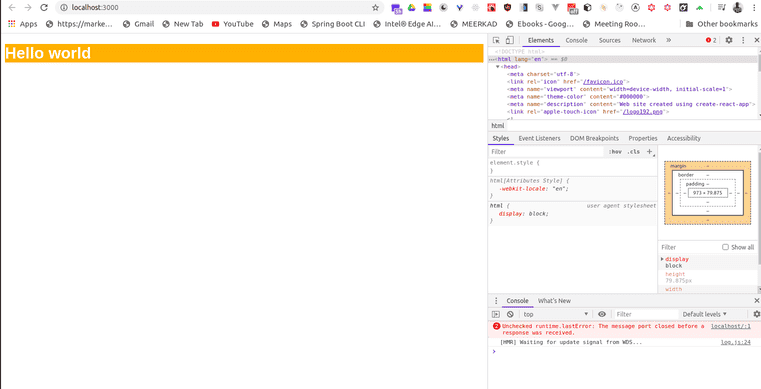Expand the display computed property

(662, 259)
